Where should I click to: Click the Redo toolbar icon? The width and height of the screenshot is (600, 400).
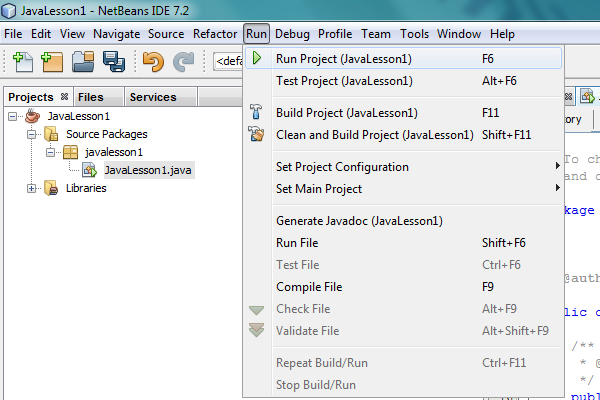(184, 62)
